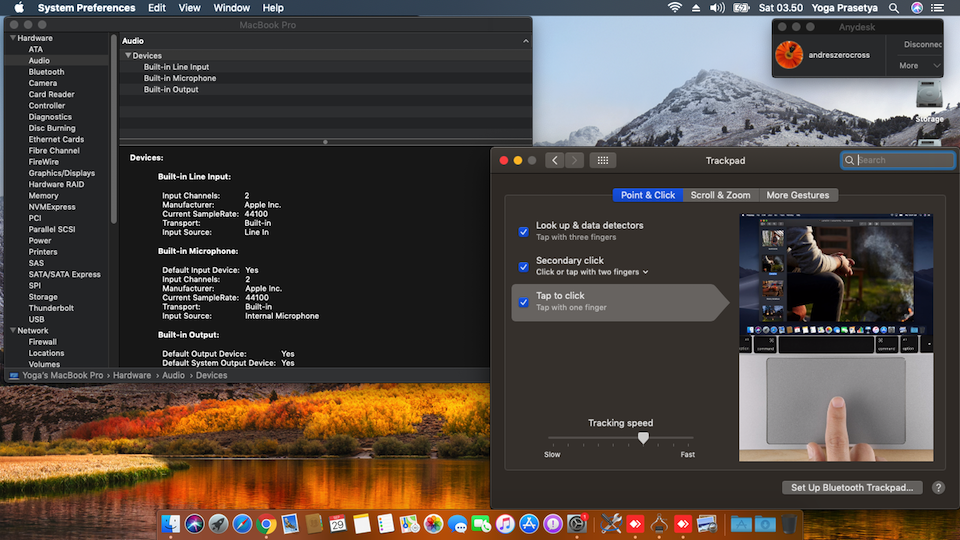Screen dimensions: 960x540
Task: Open Safari from the dock
Action: point(242,523)
